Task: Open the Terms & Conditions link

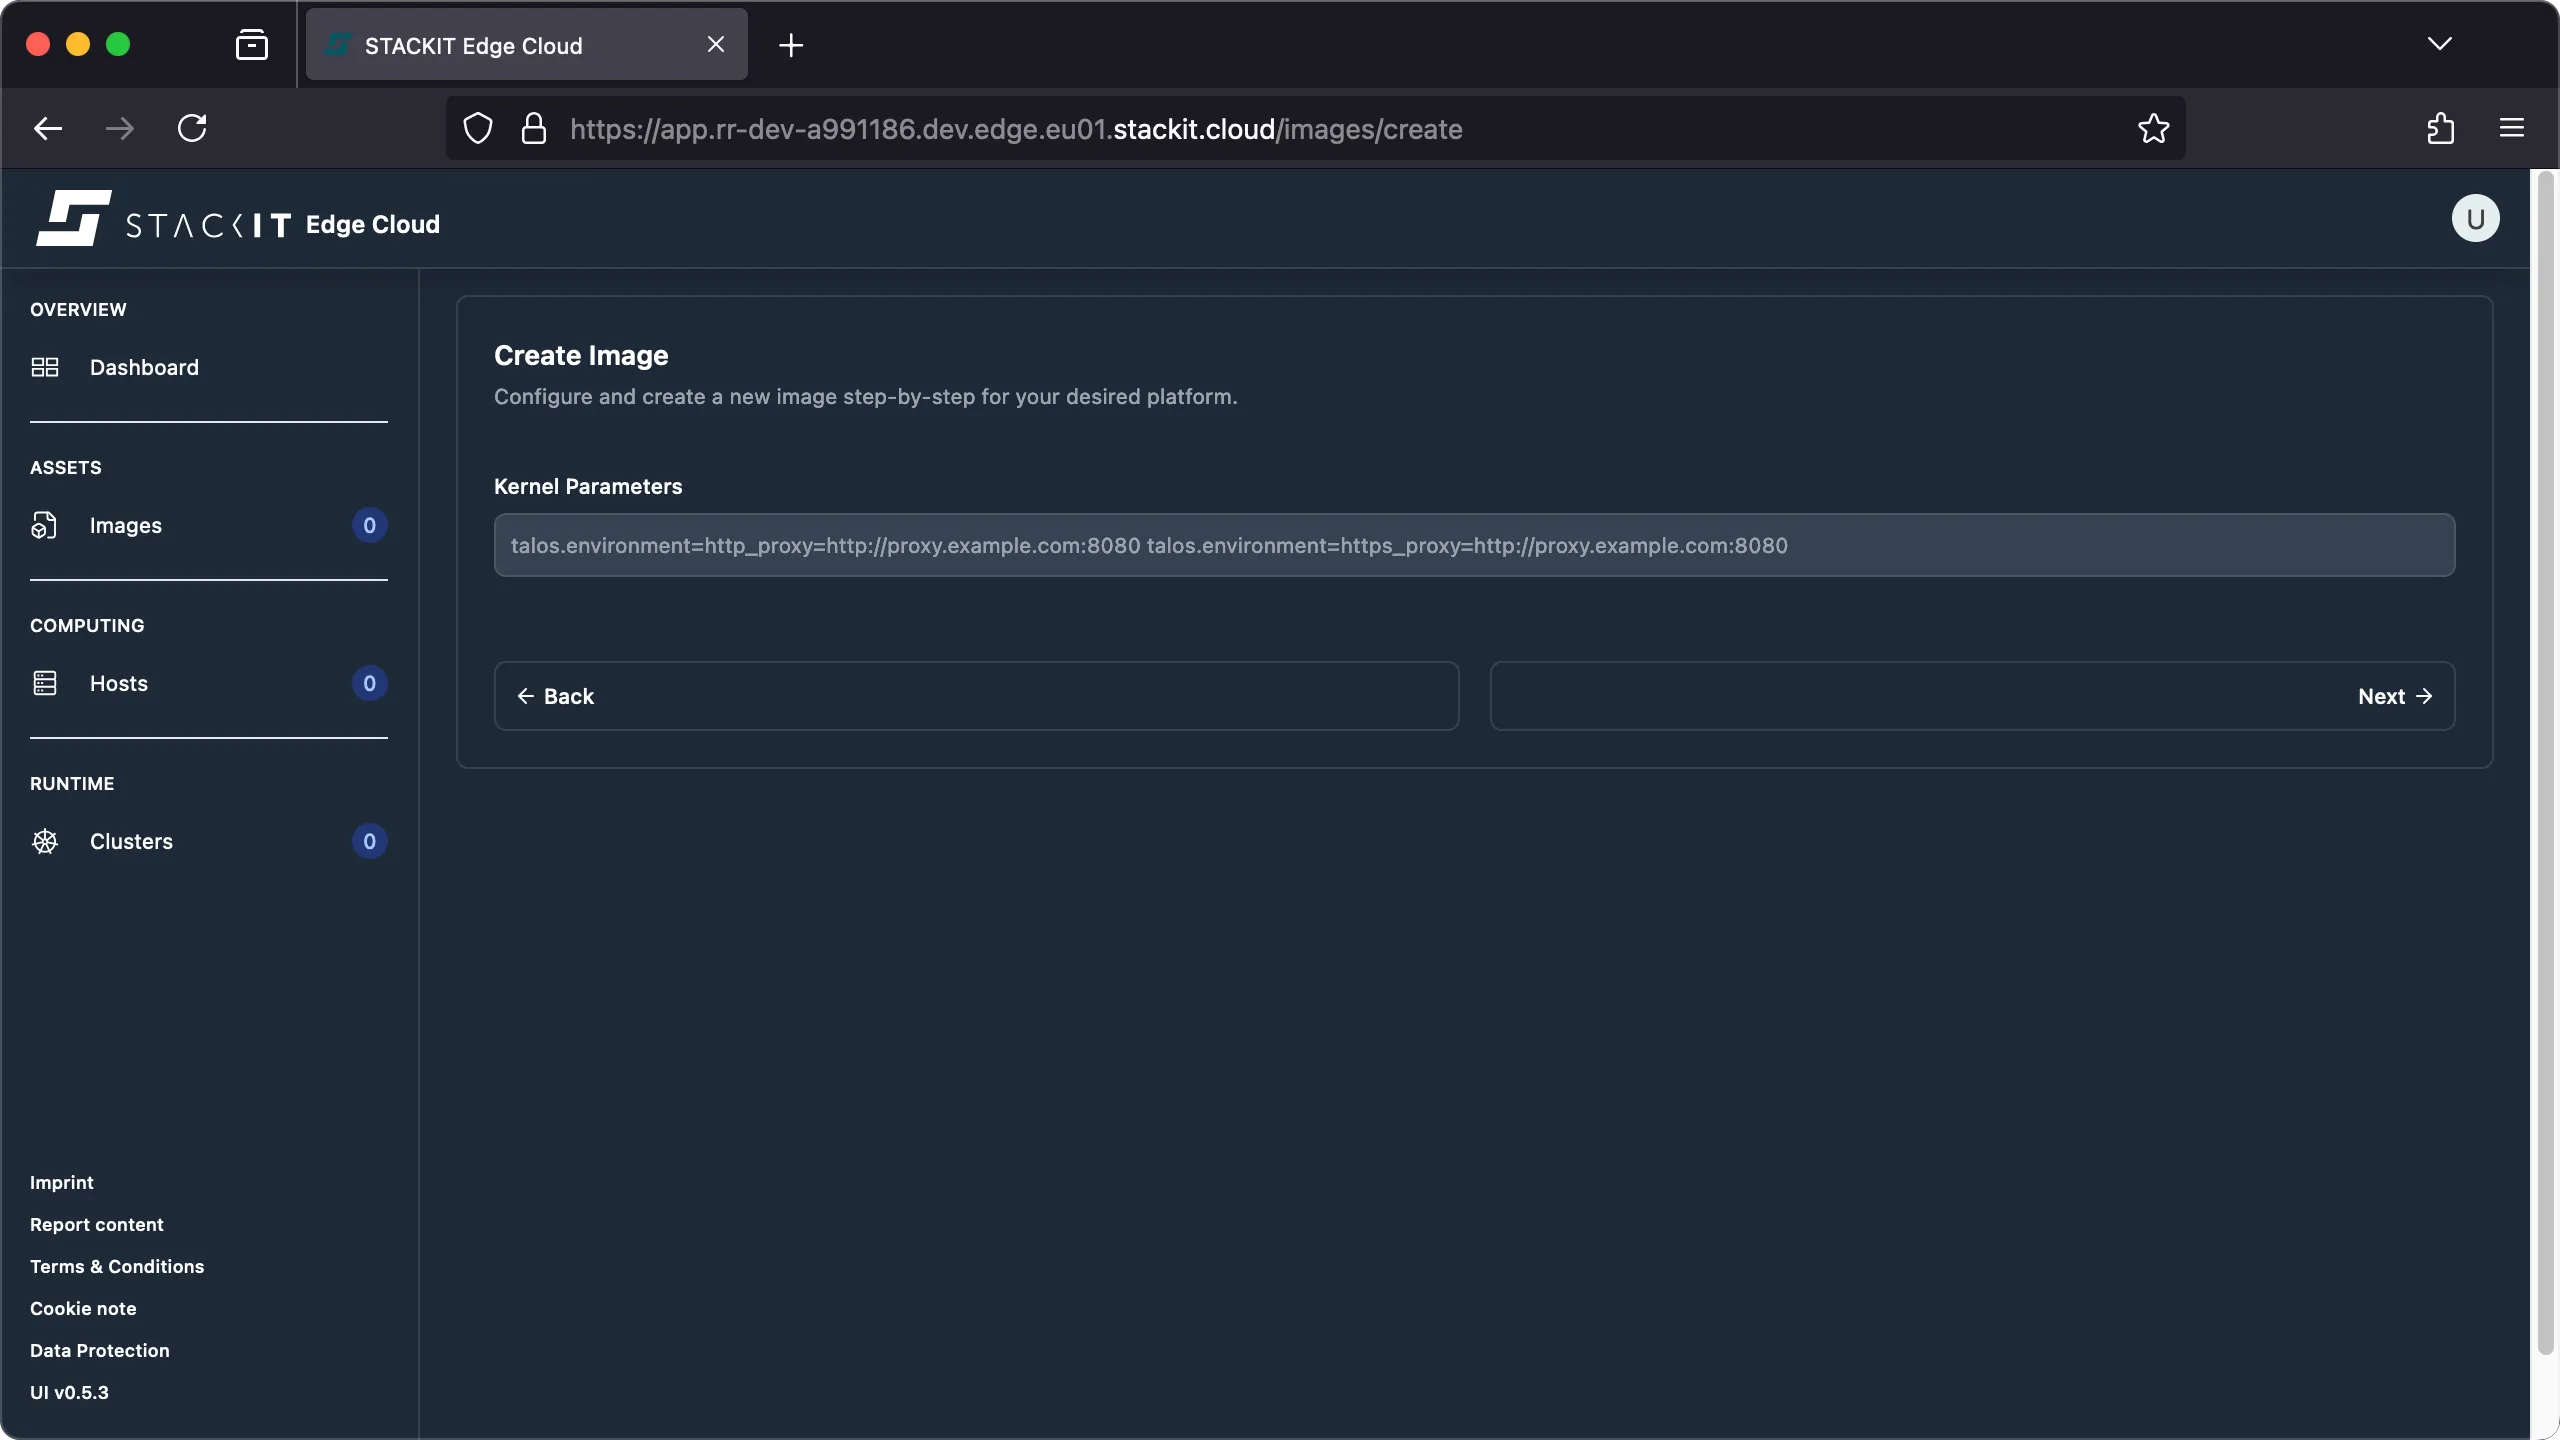Action: (x=116, y=1265)
